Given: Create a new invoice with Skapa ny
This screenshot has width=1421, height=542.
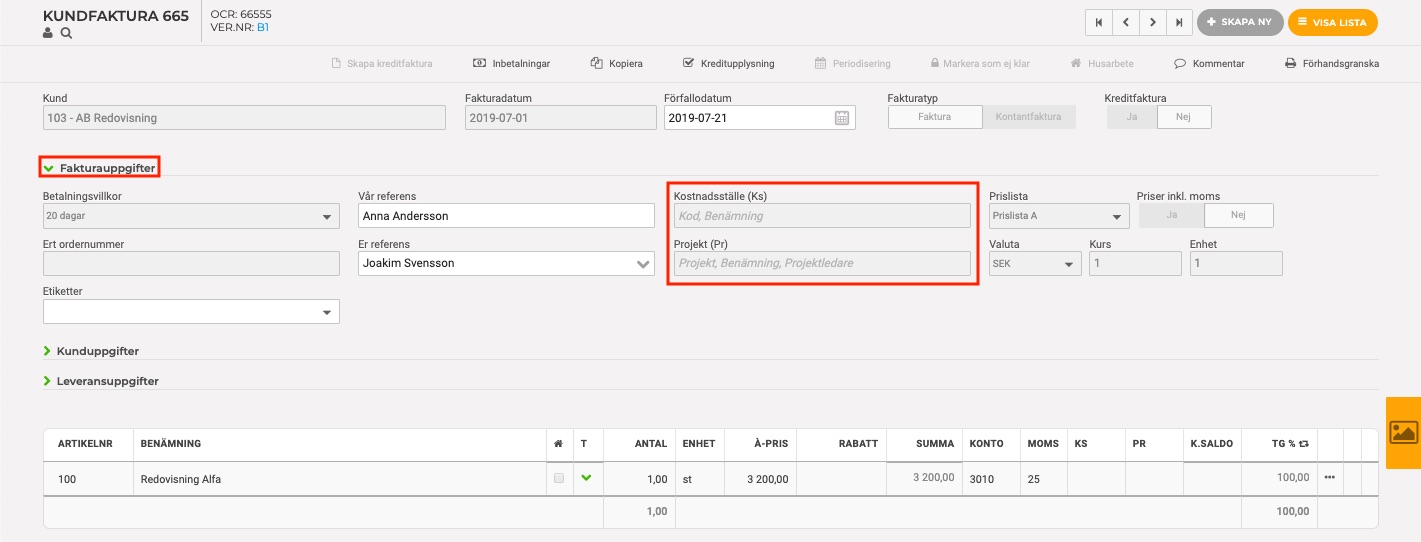Looking at the screenshot, I should pos(1240,22).
